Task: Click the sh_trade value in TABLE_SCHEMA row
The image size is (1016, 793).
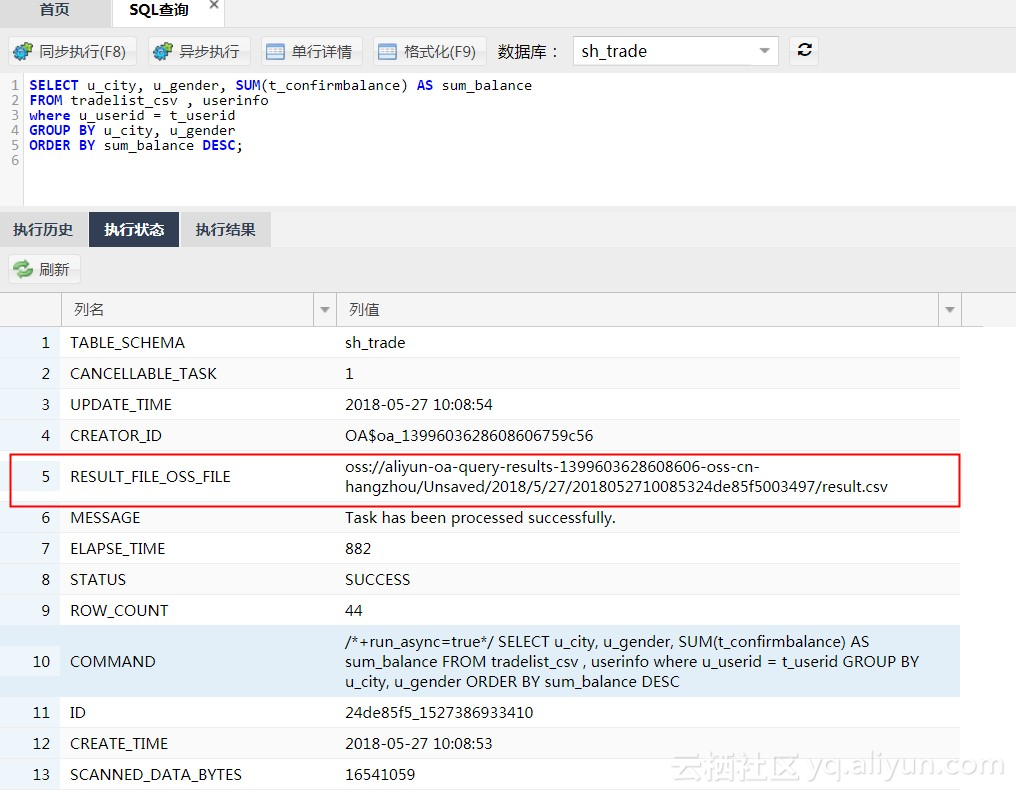Action: [375, 343]
